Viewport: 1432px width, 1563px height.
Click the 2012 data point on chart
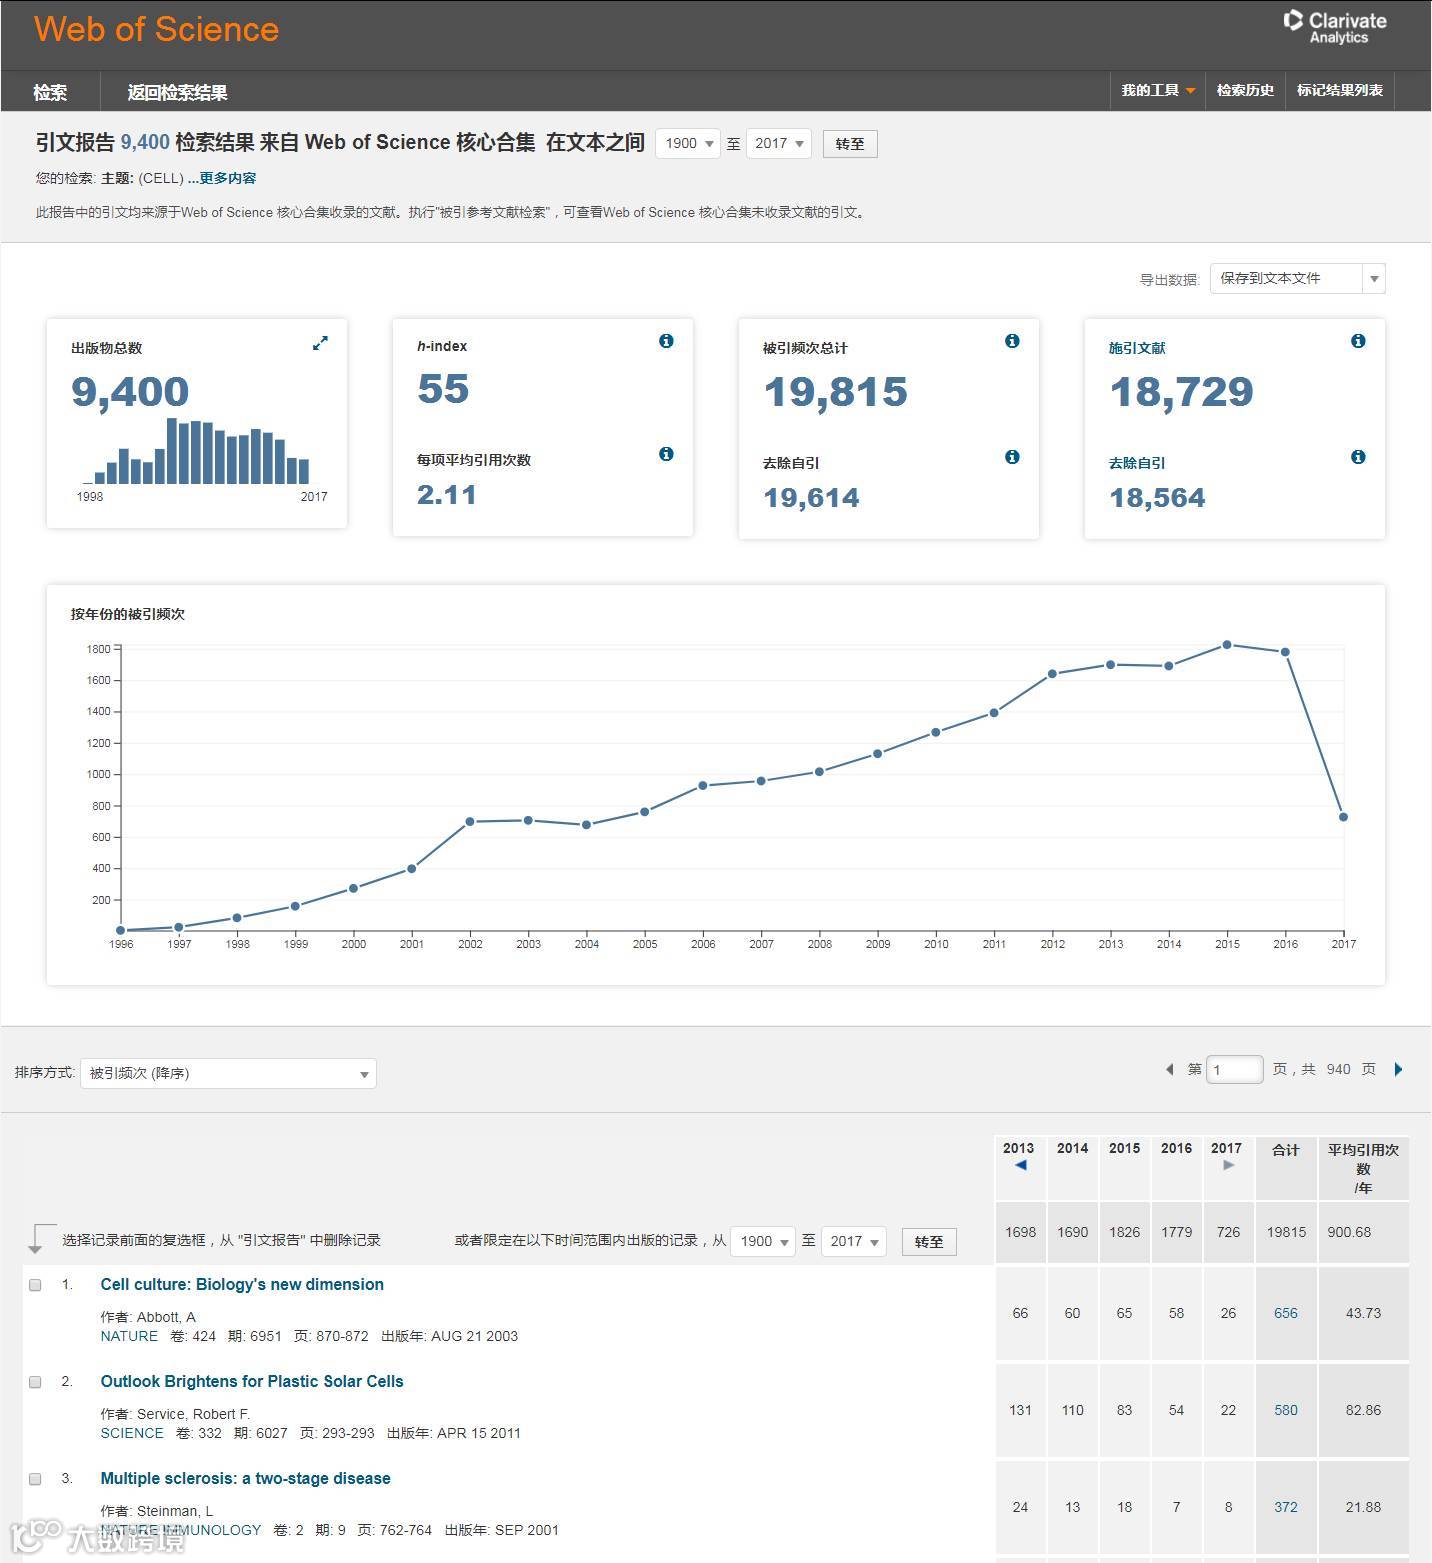(x=1052, y=674)
